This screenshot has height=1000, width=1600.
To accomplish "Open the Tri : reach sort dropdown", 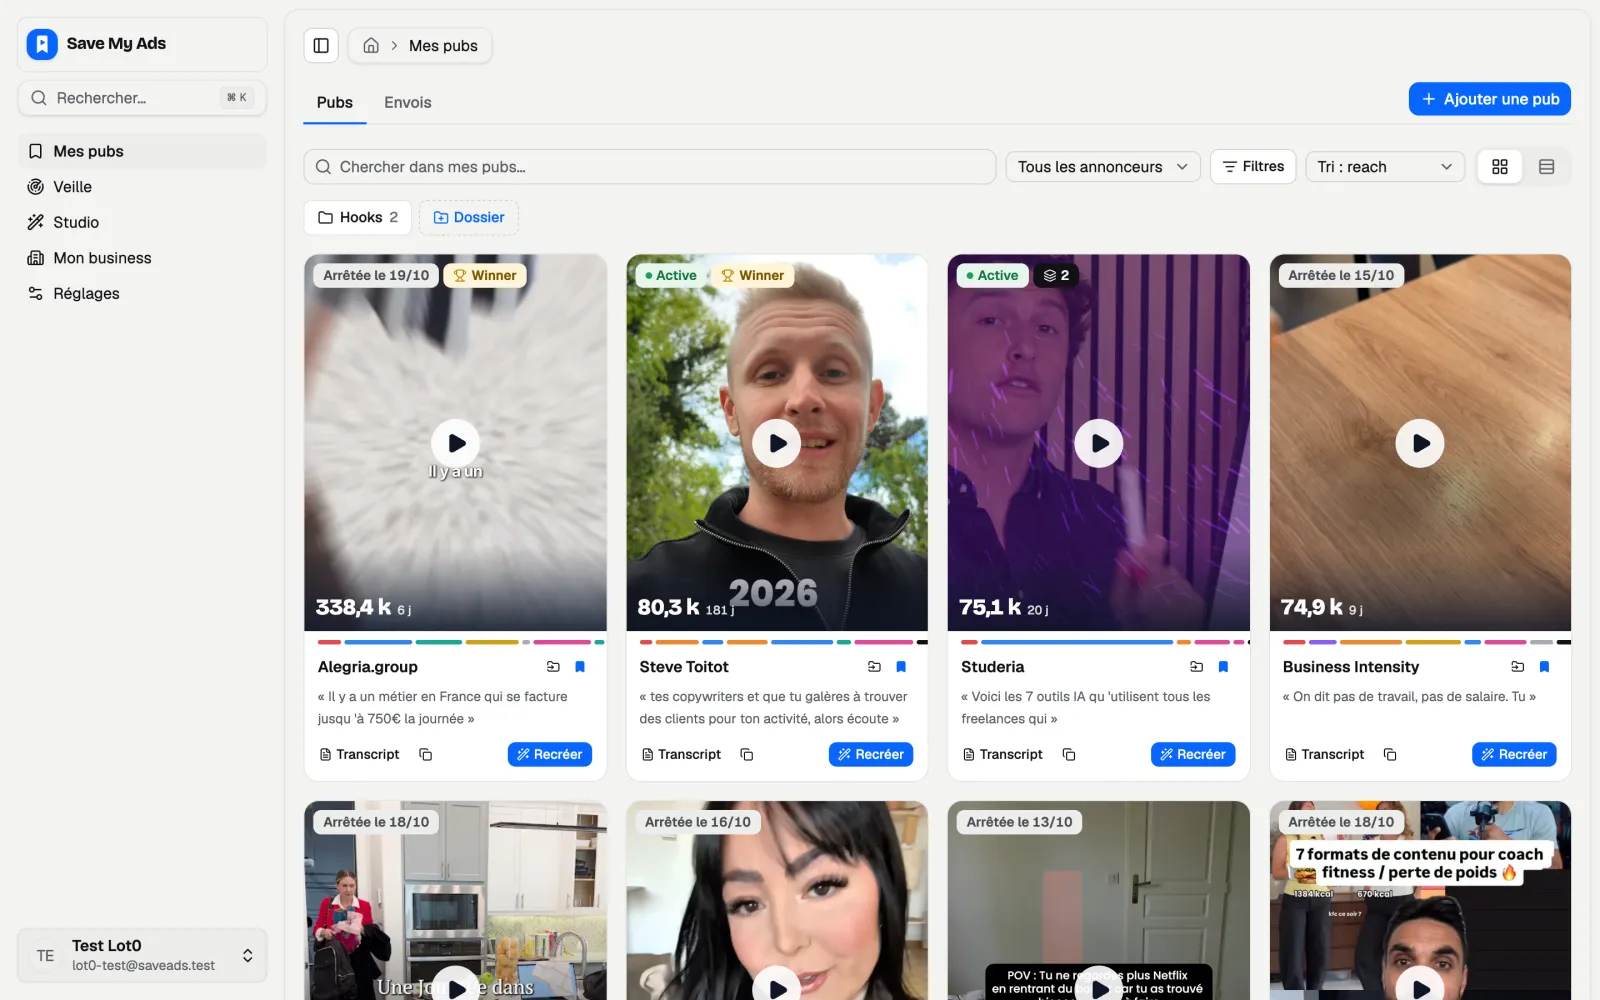I will 1385,167.
